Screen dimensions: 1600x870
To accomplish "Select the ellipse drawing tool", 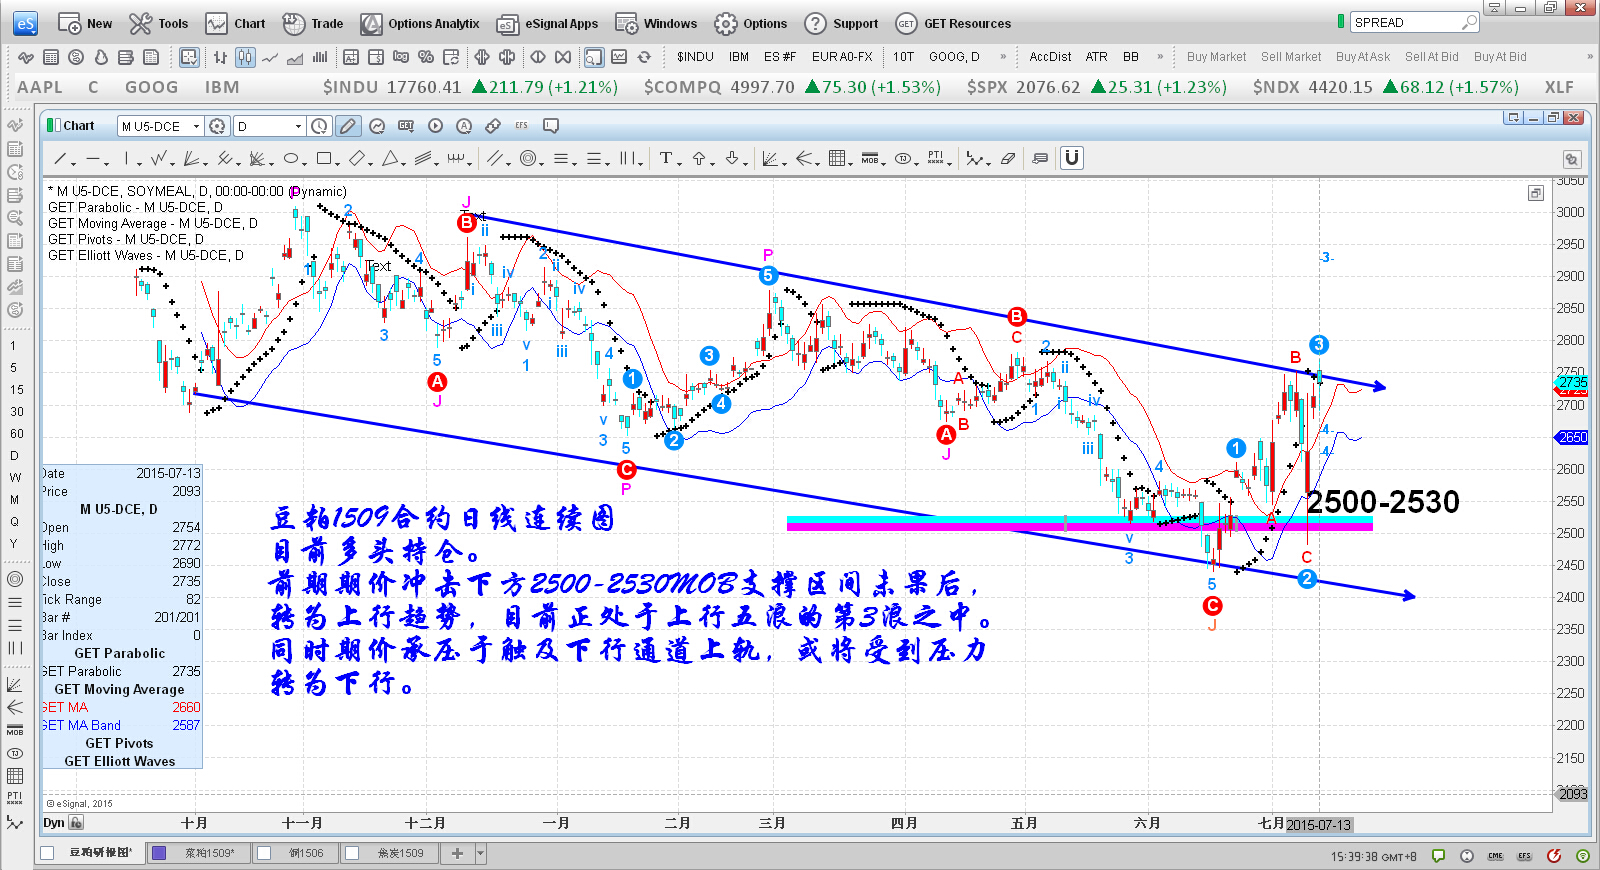I will click(290, 158).
